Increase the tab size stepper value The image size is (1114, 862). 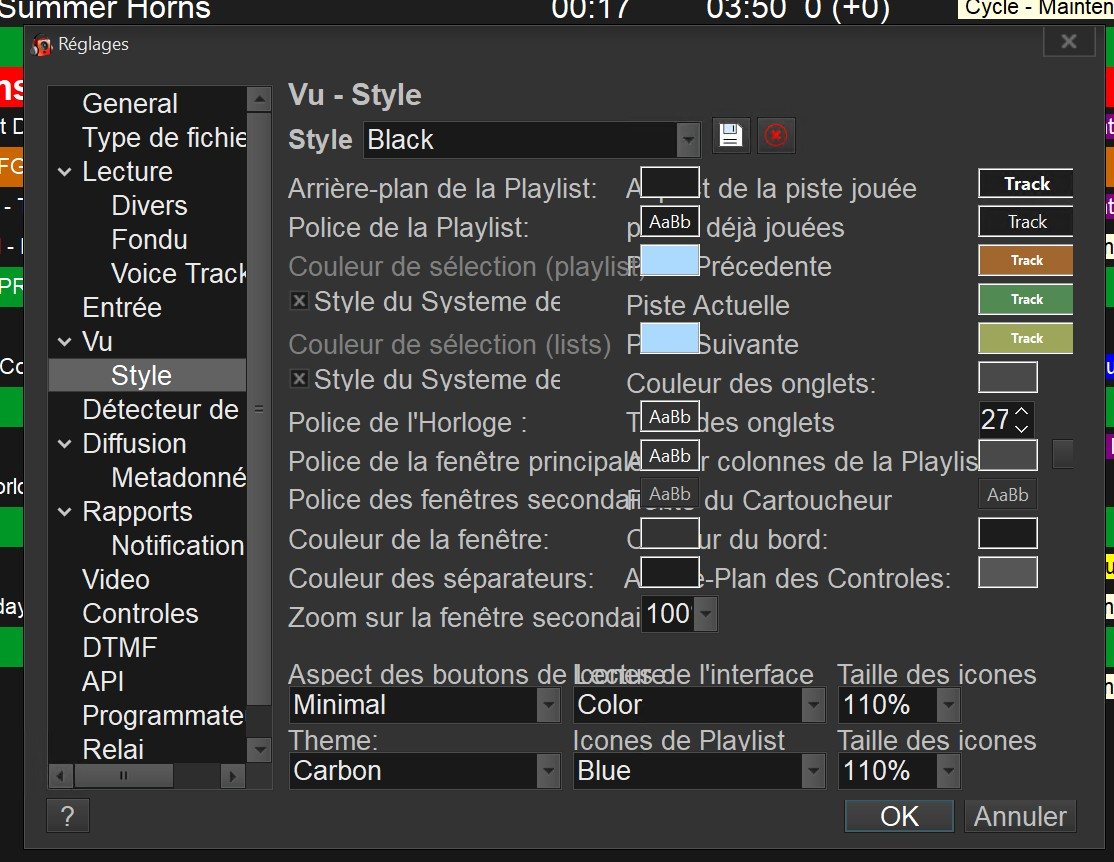(x=1022, y=411)
